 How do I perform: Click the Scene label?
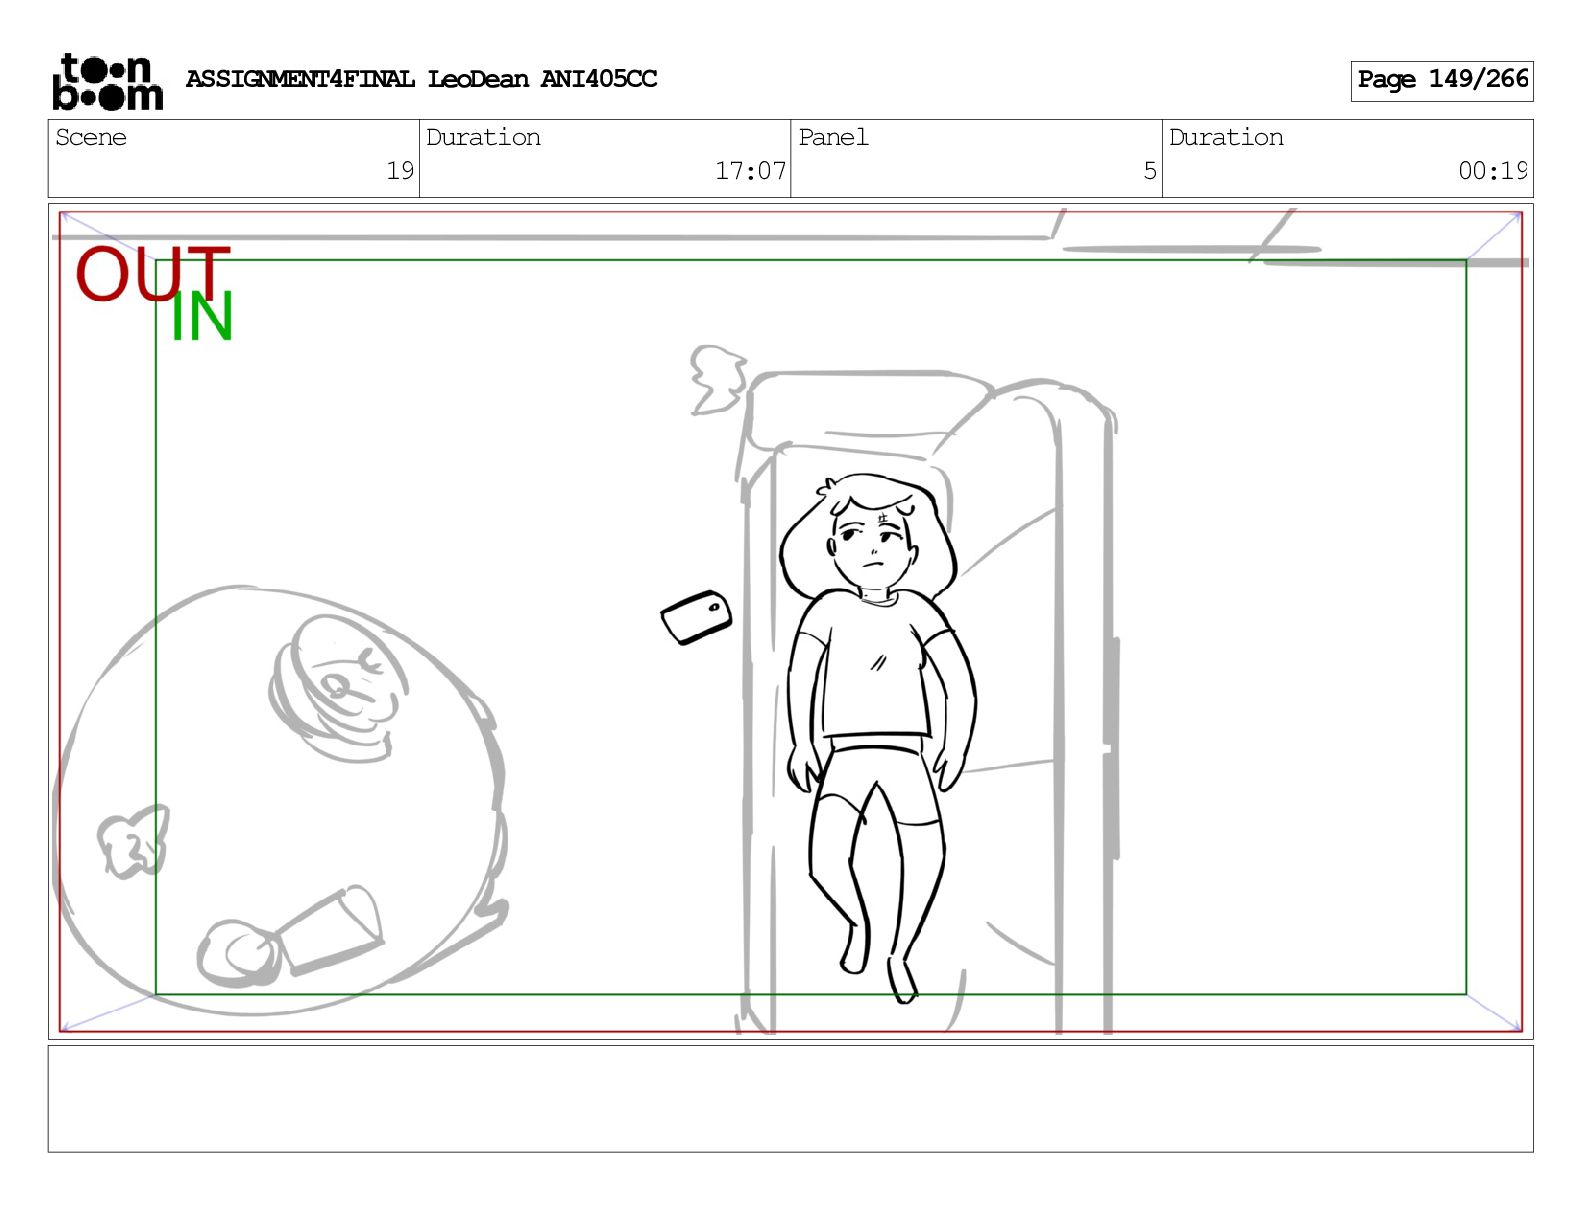[91, 137]
